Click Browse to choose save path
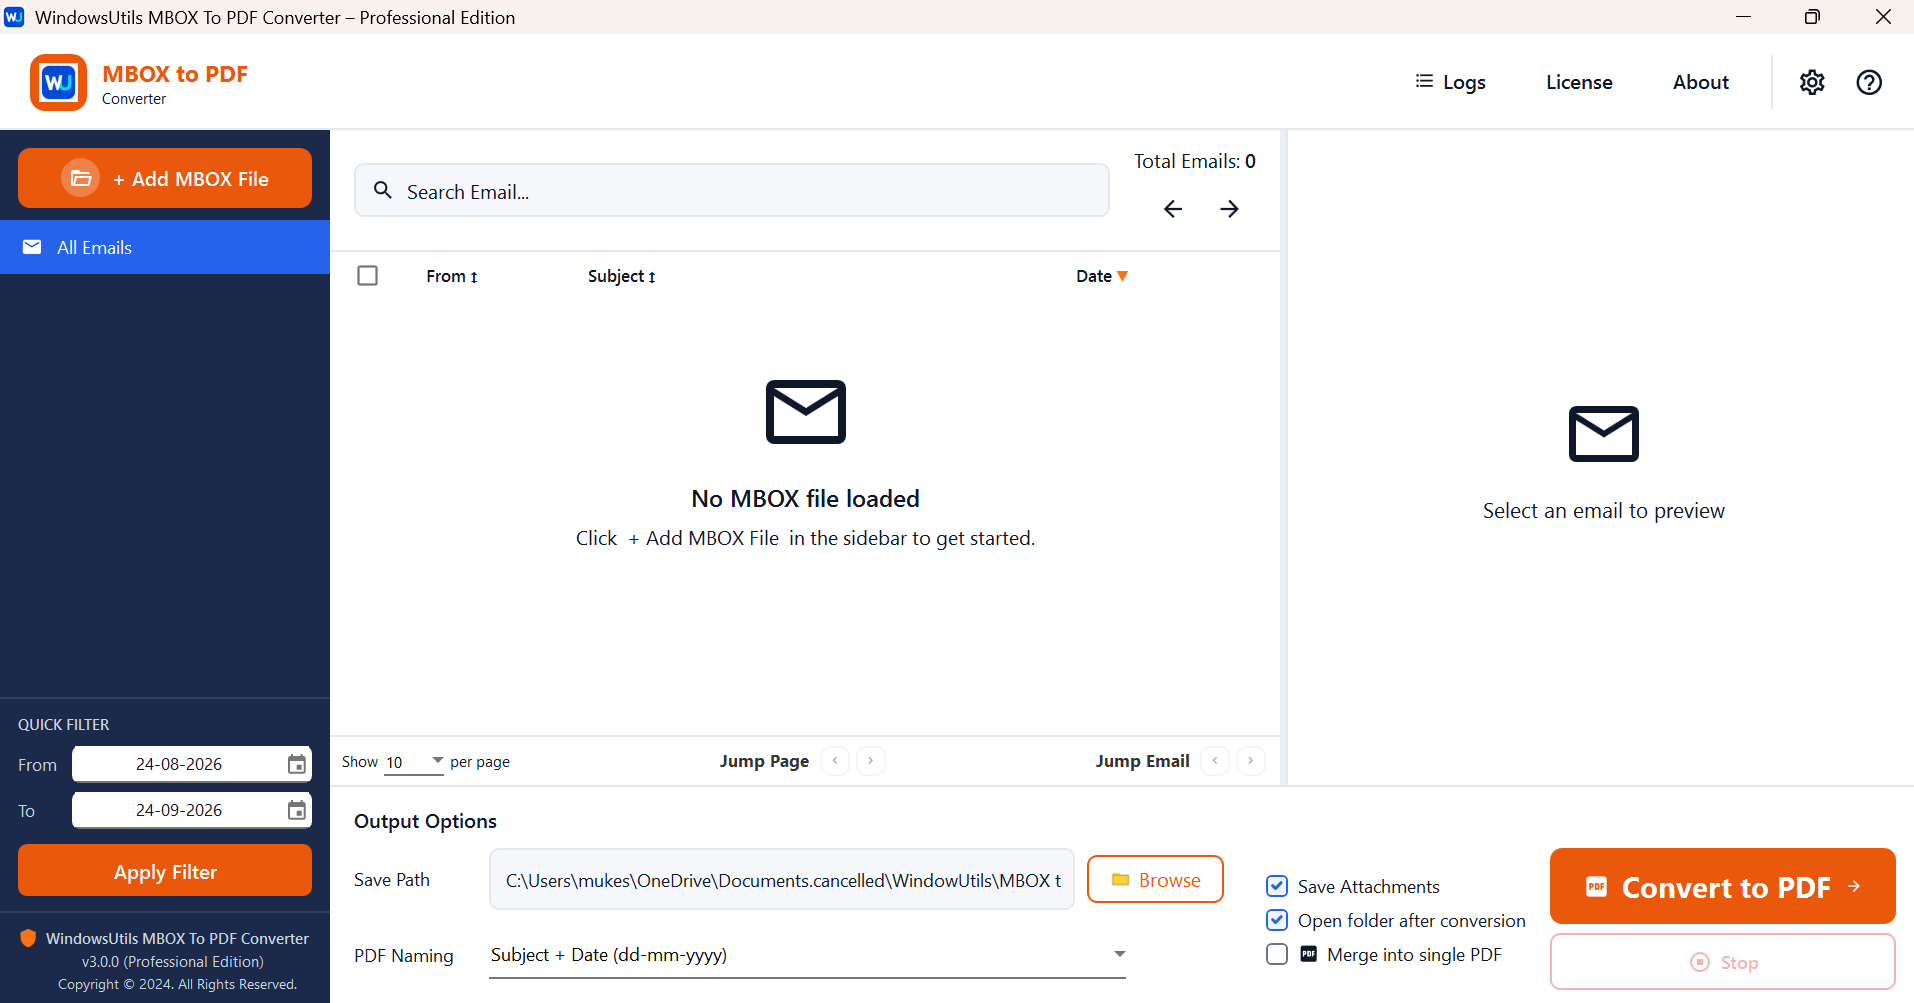Screen dimensions: 1914x1003 (1155, 879)
